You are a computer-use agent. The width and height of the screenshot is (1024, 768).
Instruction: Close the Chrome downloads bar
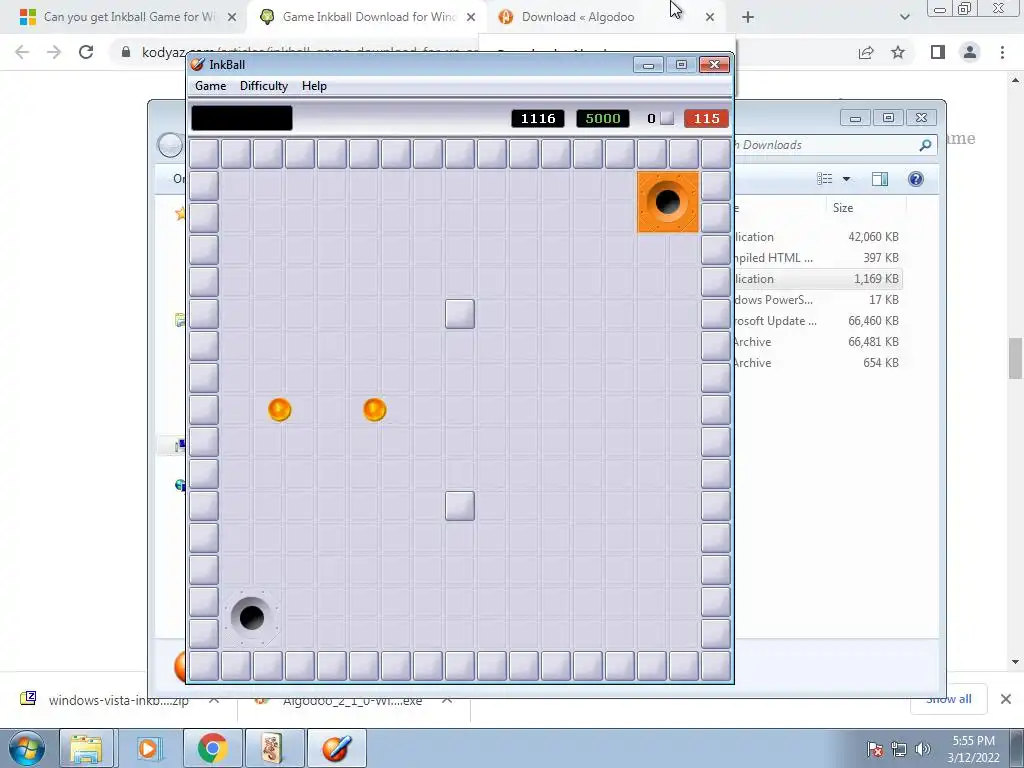(1006, 699)
